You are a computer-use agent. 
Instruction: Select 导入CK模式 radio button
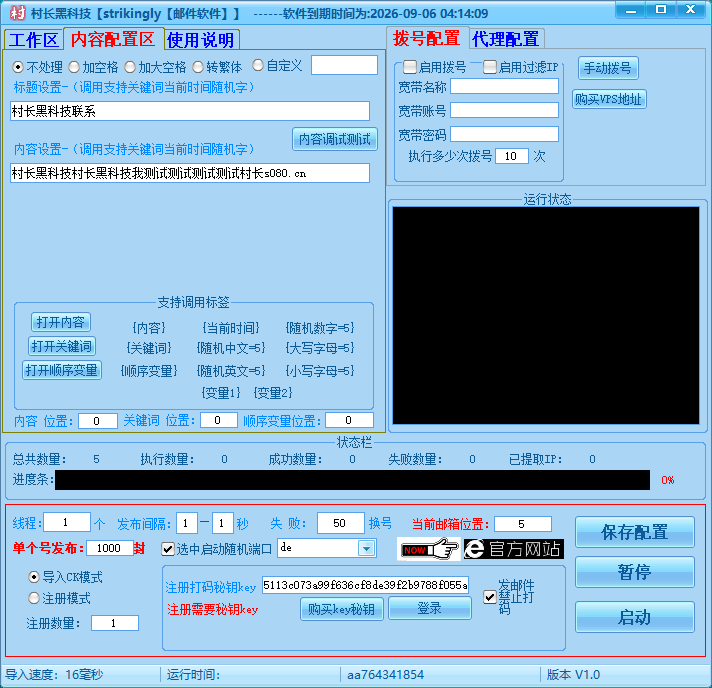34,577
